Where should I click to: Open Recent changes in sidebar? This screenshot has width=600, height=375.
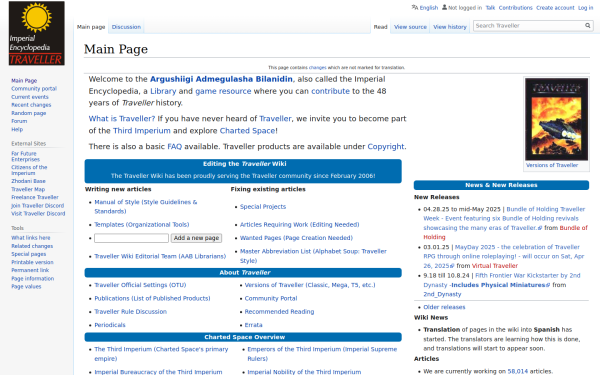coord(31,105)
